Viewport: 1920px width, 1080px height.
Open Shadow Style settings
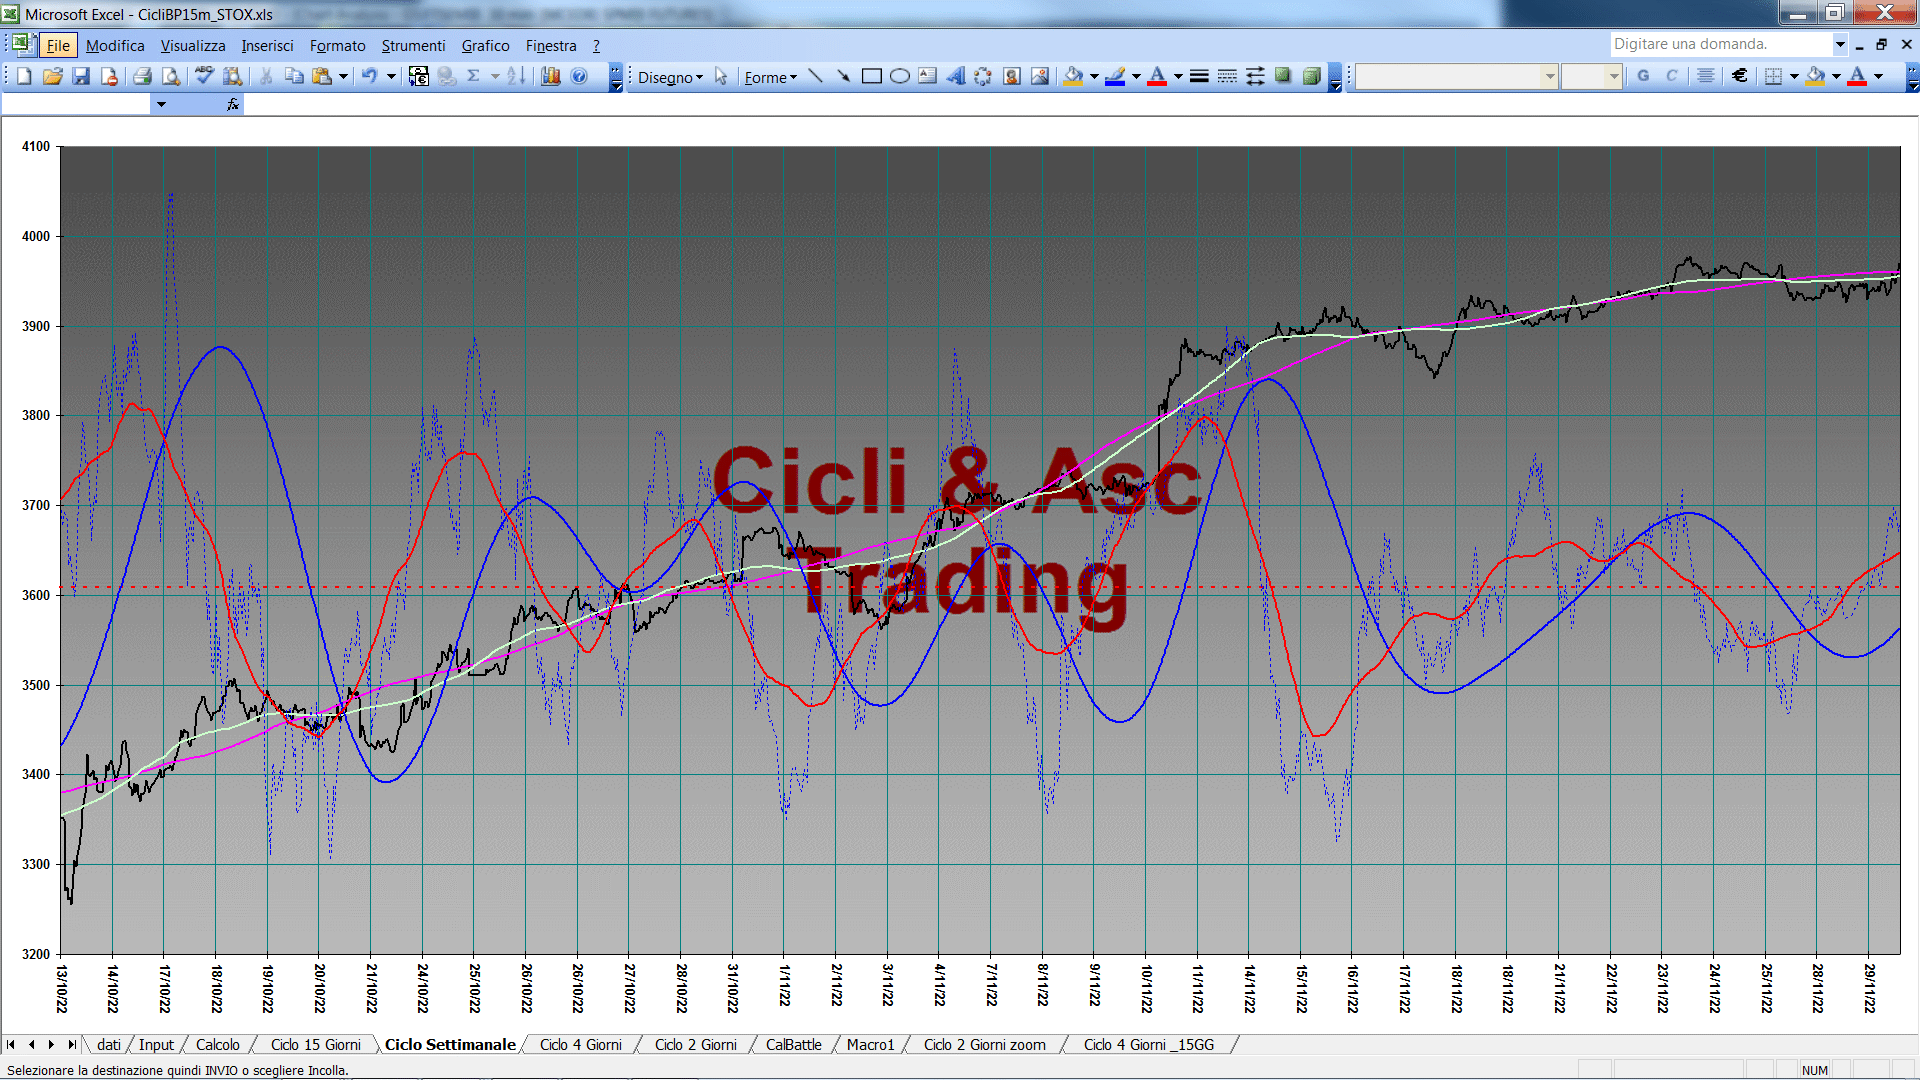(1283, 76)
